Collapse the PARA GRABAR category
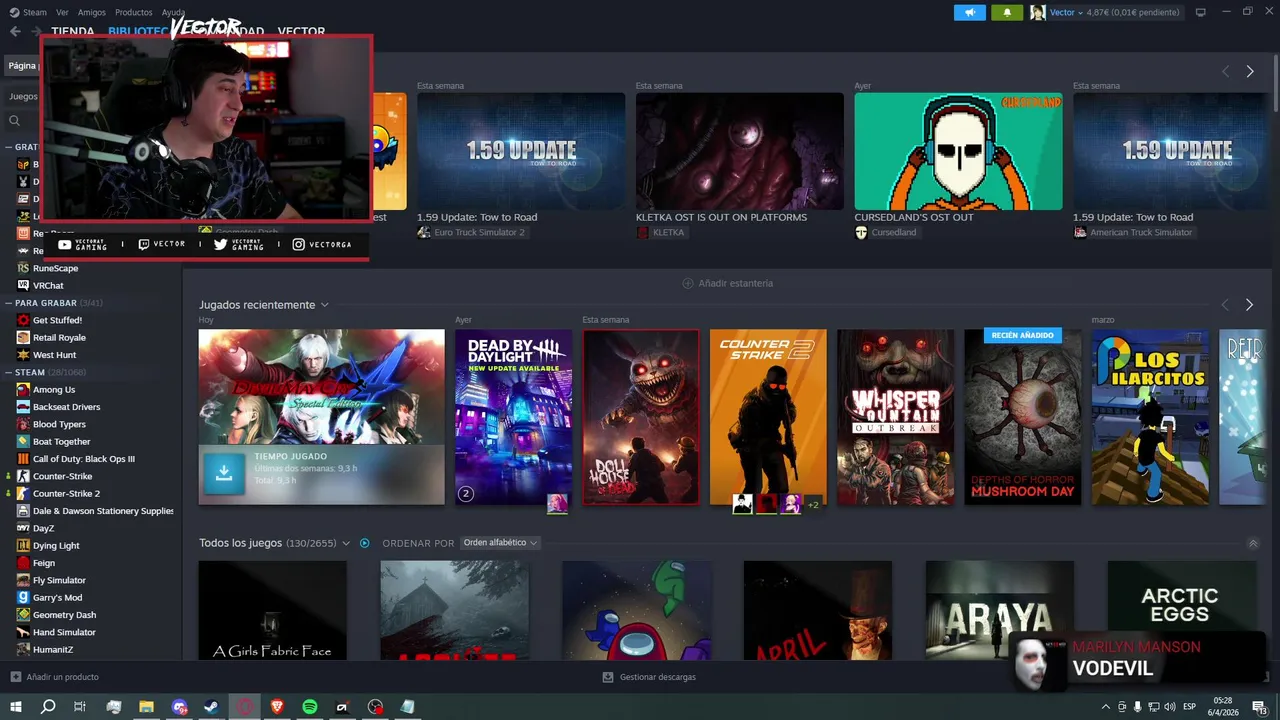This screenshot has width=1280, height=720. [x=8, y=303]
